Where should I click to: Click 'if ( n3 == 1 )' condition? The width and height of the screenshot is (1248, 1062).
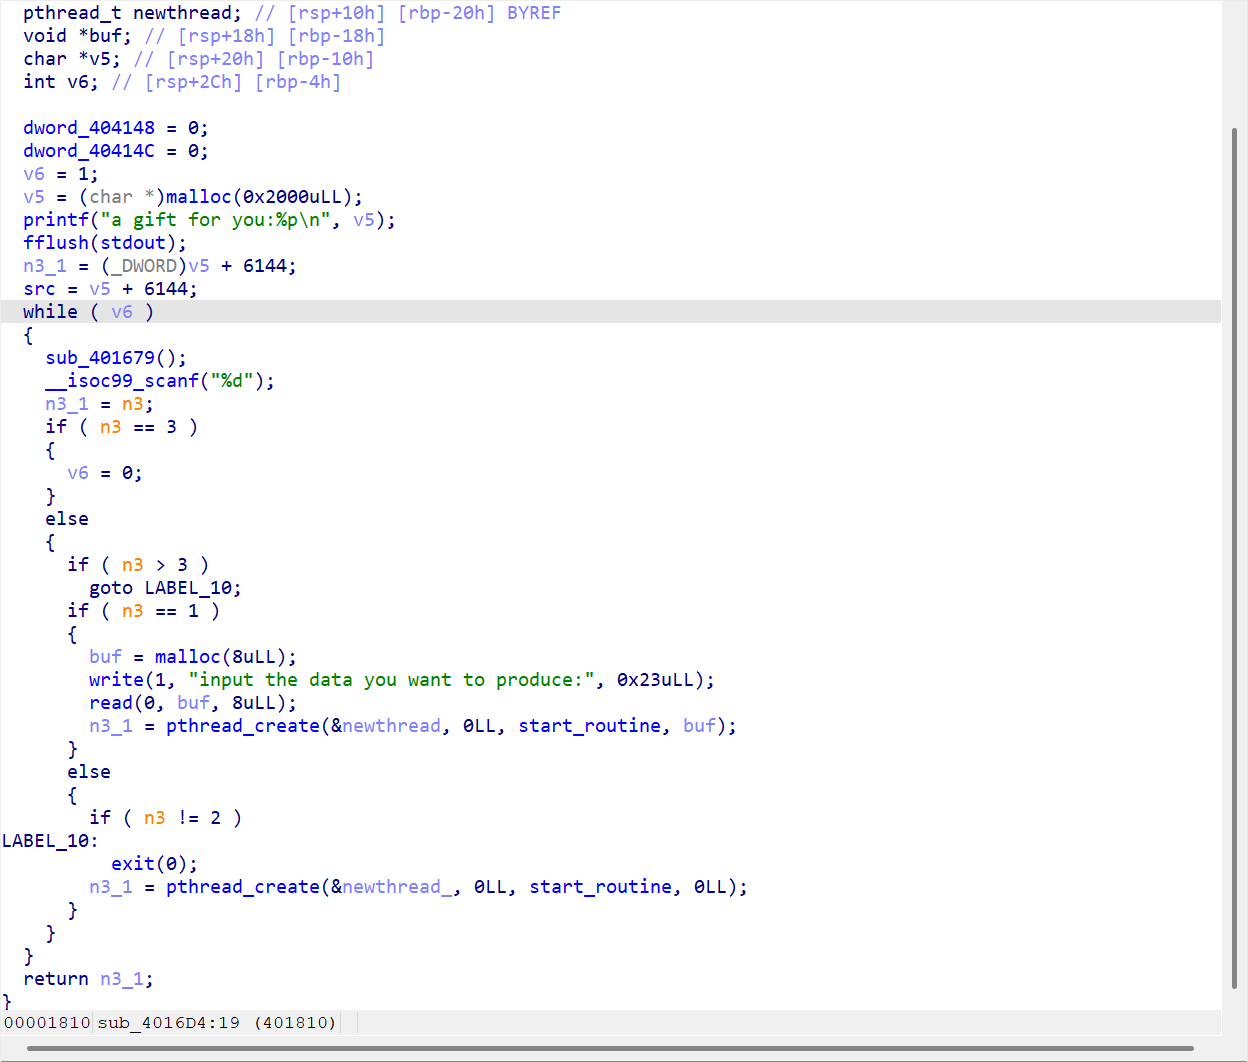[144, 611]
